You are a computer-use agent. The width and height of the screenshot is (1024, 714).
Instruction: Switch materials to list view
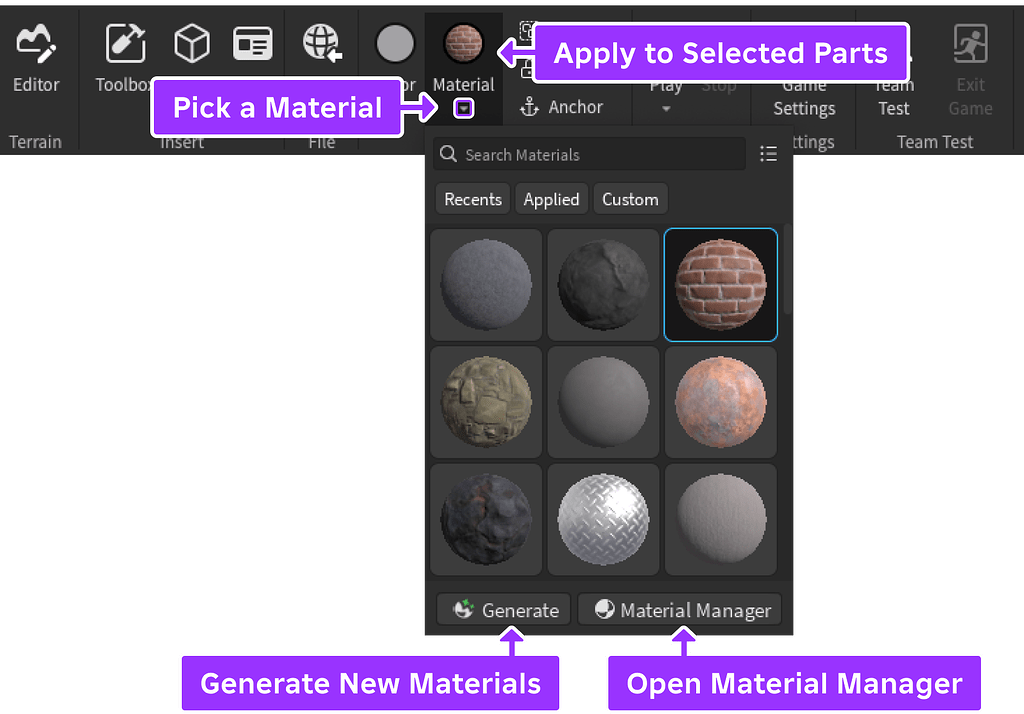pyautogui.click(x=768, y=154)
